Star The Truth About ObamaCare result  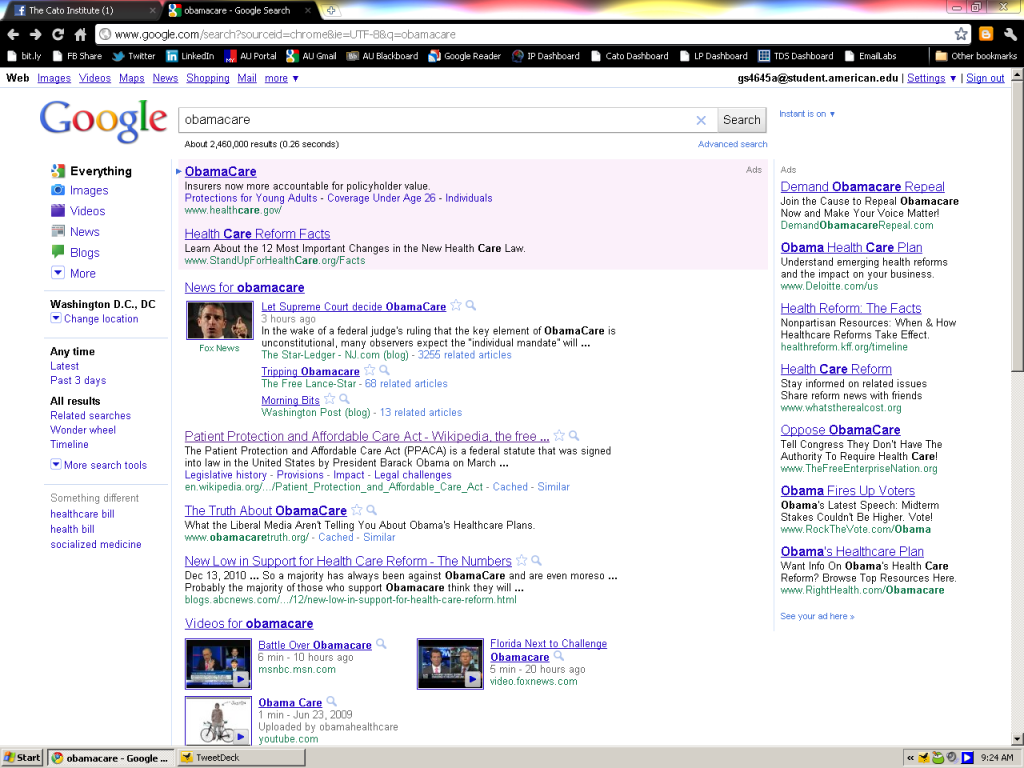(x=357, y=510)
